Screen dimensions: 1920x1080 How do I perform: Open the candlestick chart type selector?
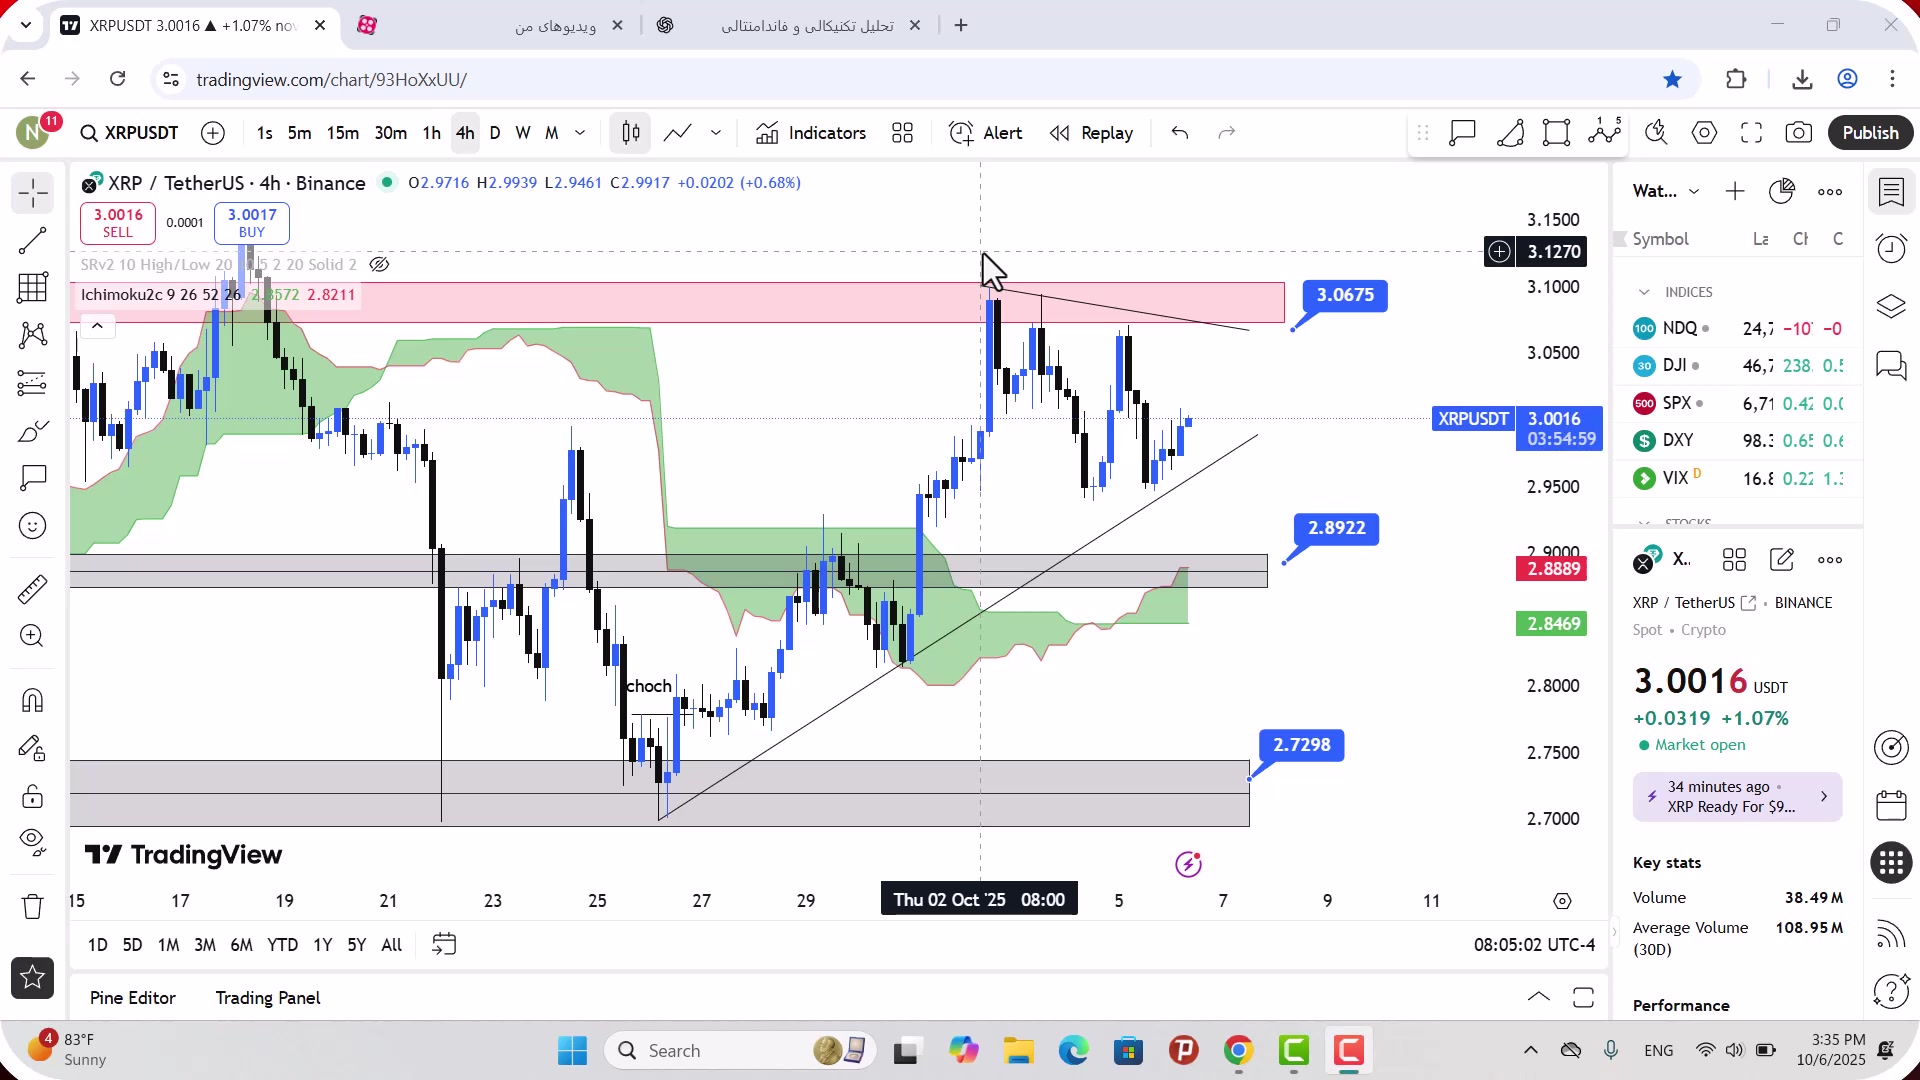pos(631,133)
